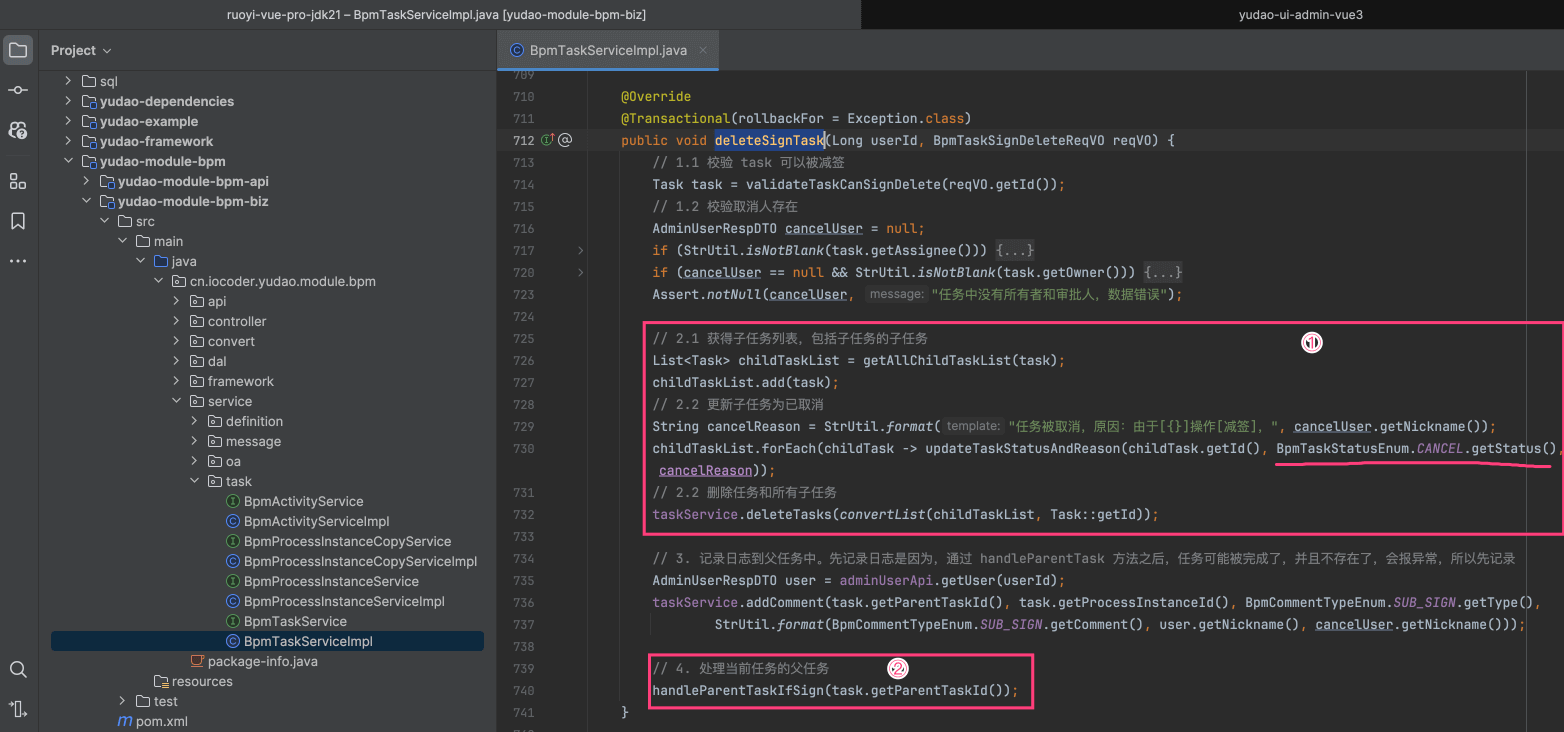This screenshot has height=732, width=1564.
Task: Open the Project tool window icon
Action: click(18, 50)
